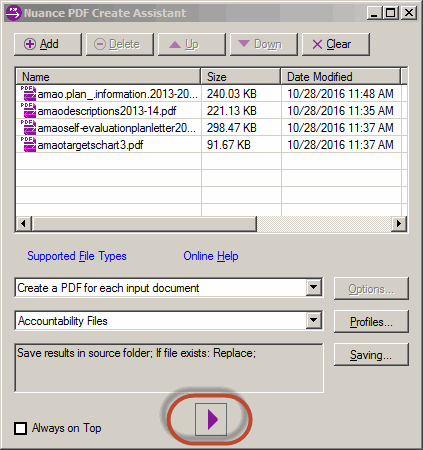
Task: Select file amao.plan_.information.2013-20...
Action: tap(118, 94)
